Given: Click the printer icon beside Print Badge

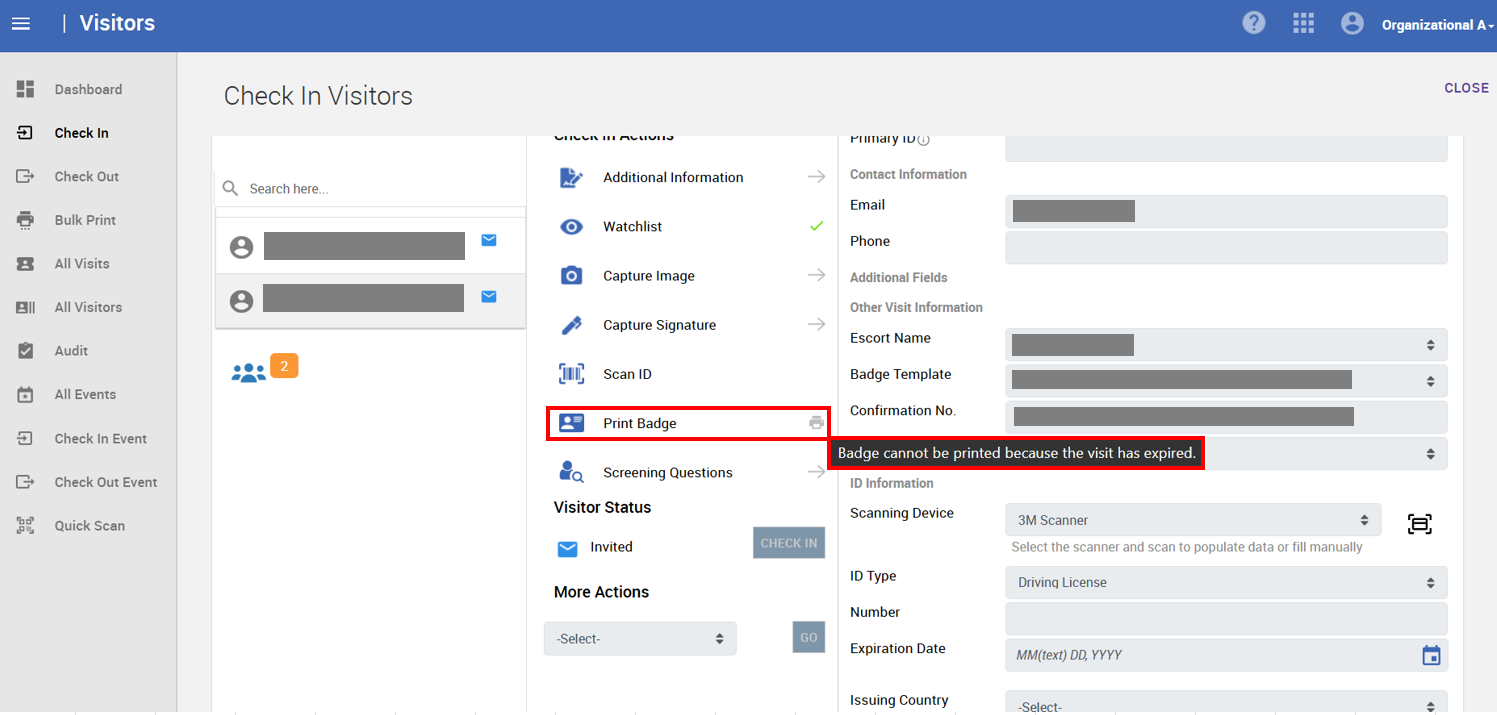Looking at the screenshot, I should pos(816,423).
